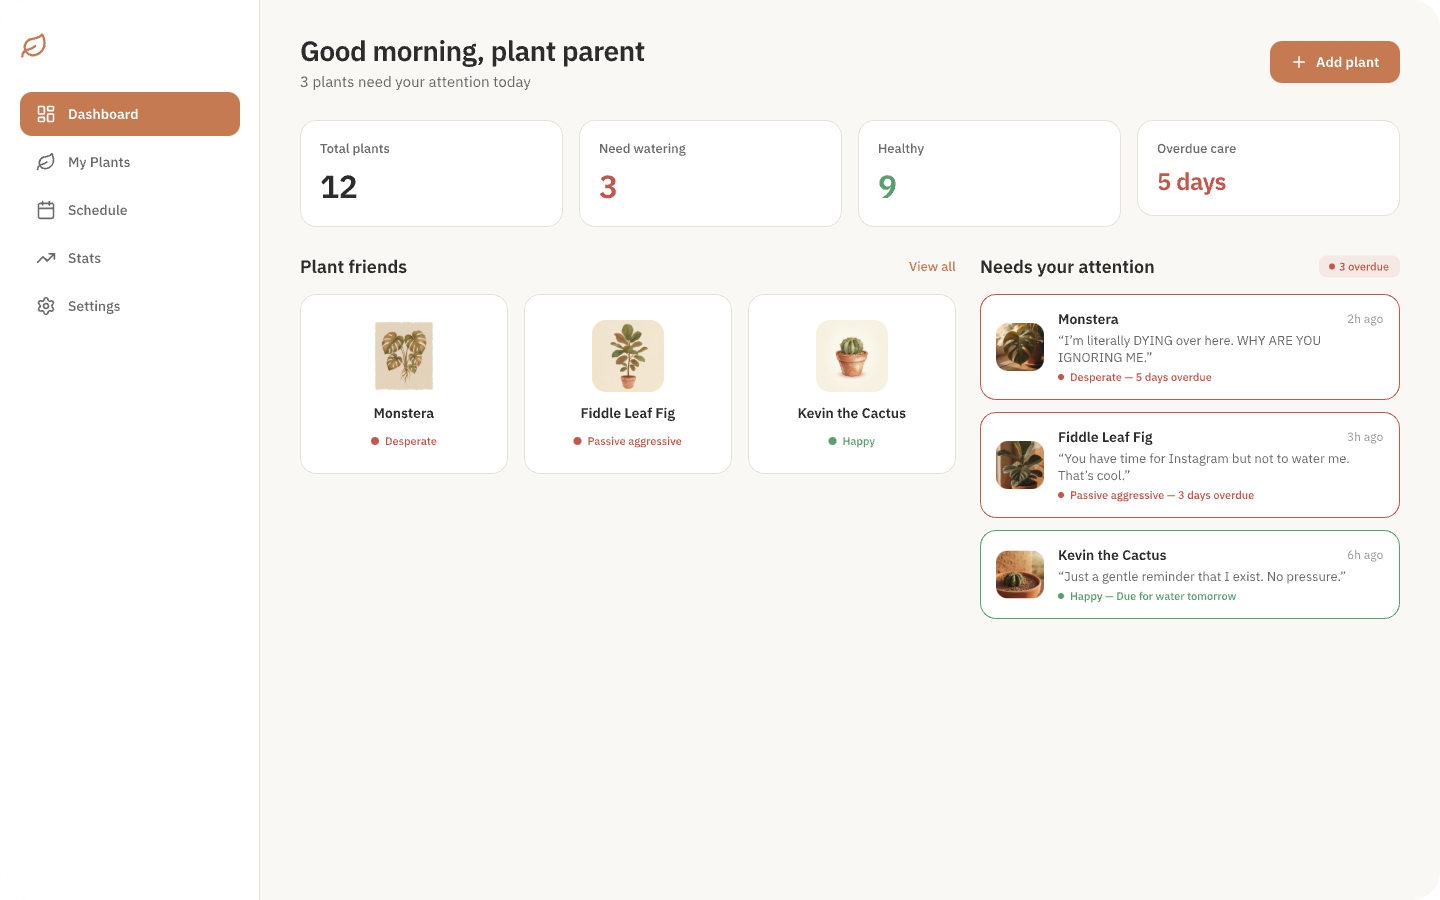Go to the Schedule page

(97, 210)
